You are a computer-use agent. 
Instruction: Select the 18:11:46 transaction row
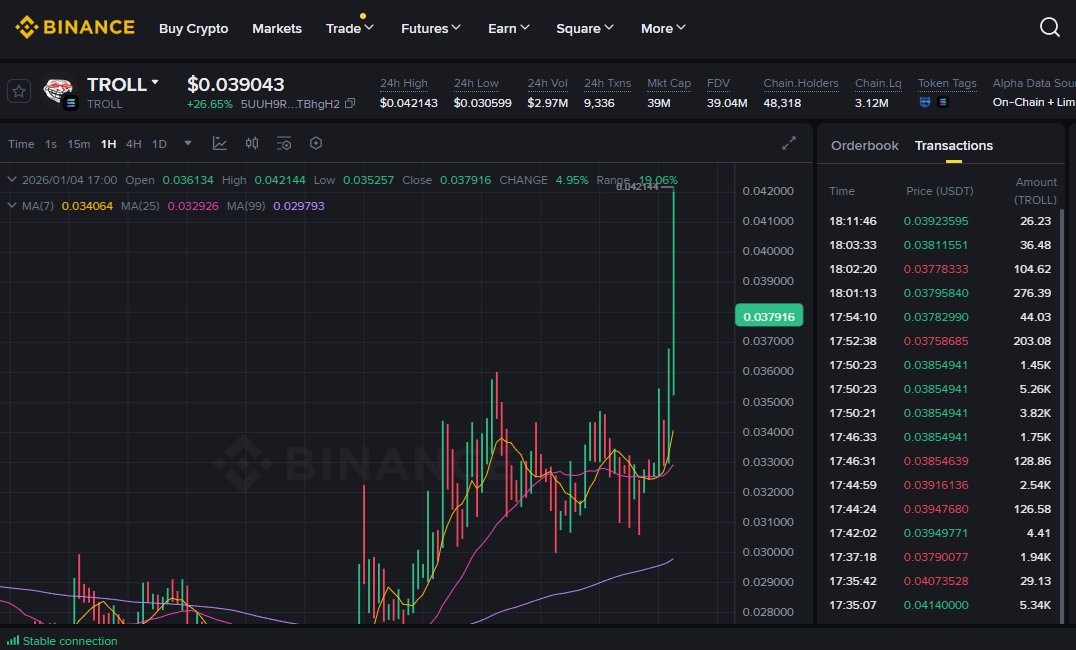[939, 221]
